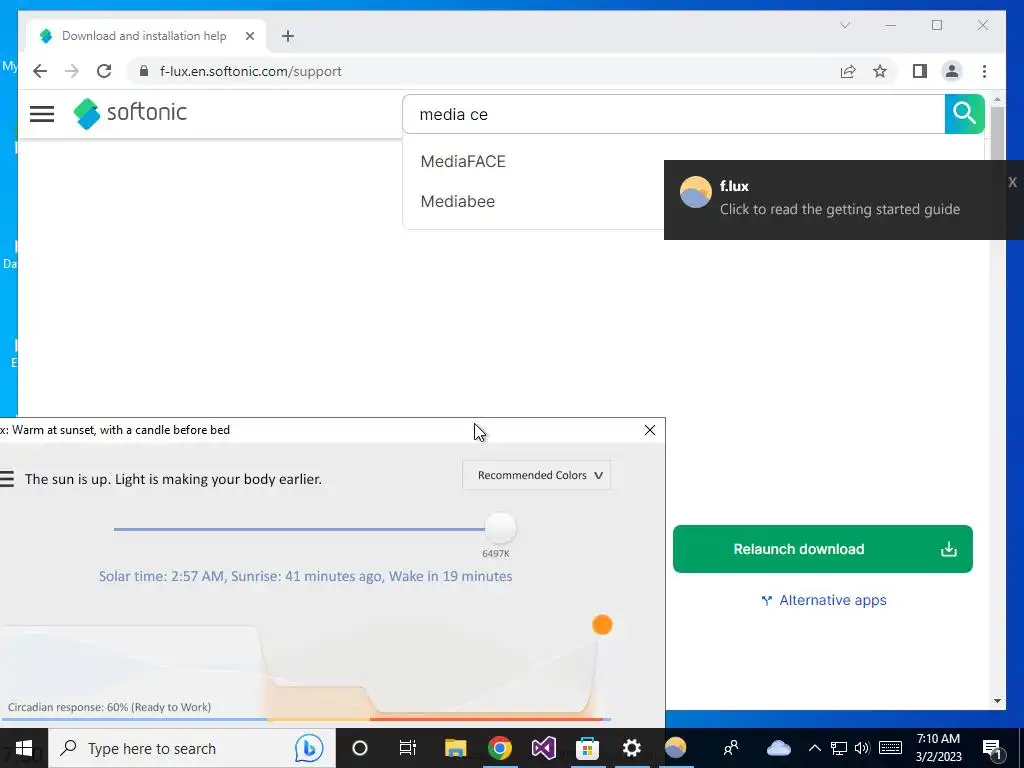1024x768 pixels.
Task: Click the Solar time status text
Action: click(x=305, y=576)
